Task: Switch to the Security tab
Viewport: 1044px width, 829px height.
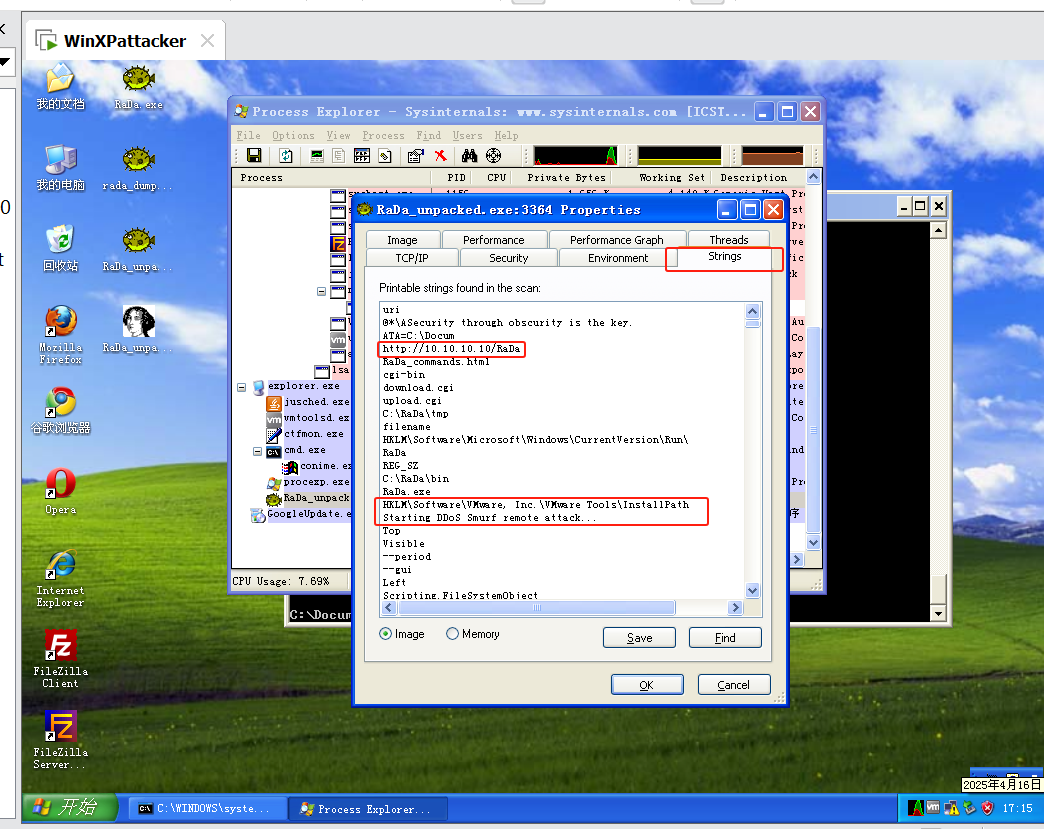Action: pos(509,258)
